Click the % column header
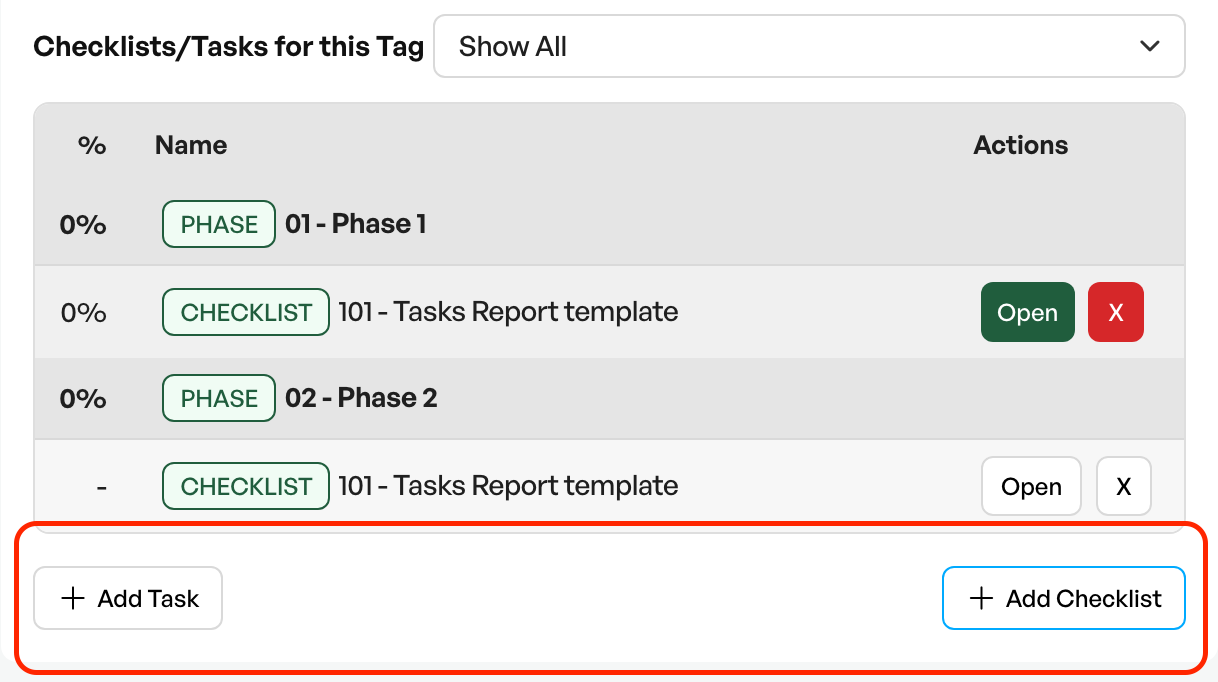Image resolution: width=1218 pixels, height=682 pixels. pyautogui.click(x=92, y=145)
